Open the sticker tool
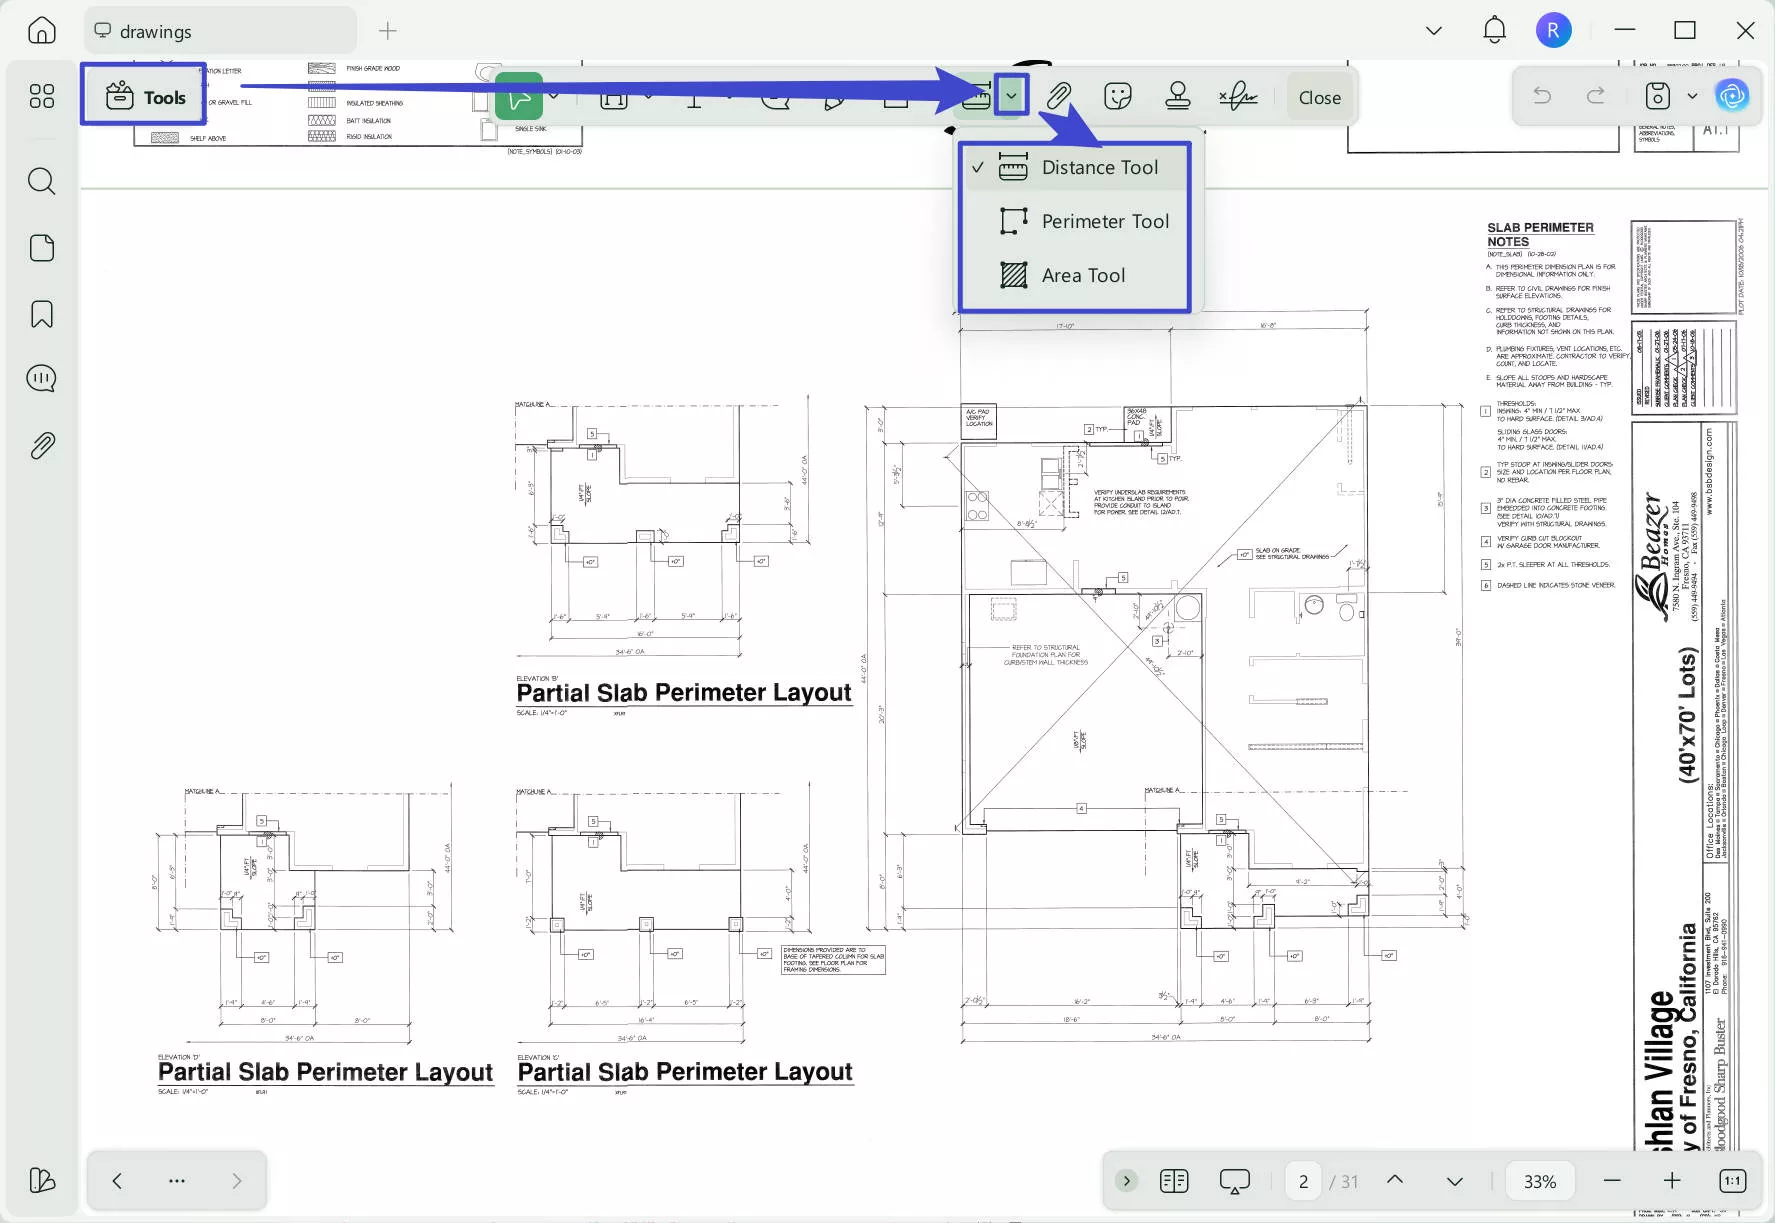This screenshot has width=1775, height=1223. click(1117, 96)
